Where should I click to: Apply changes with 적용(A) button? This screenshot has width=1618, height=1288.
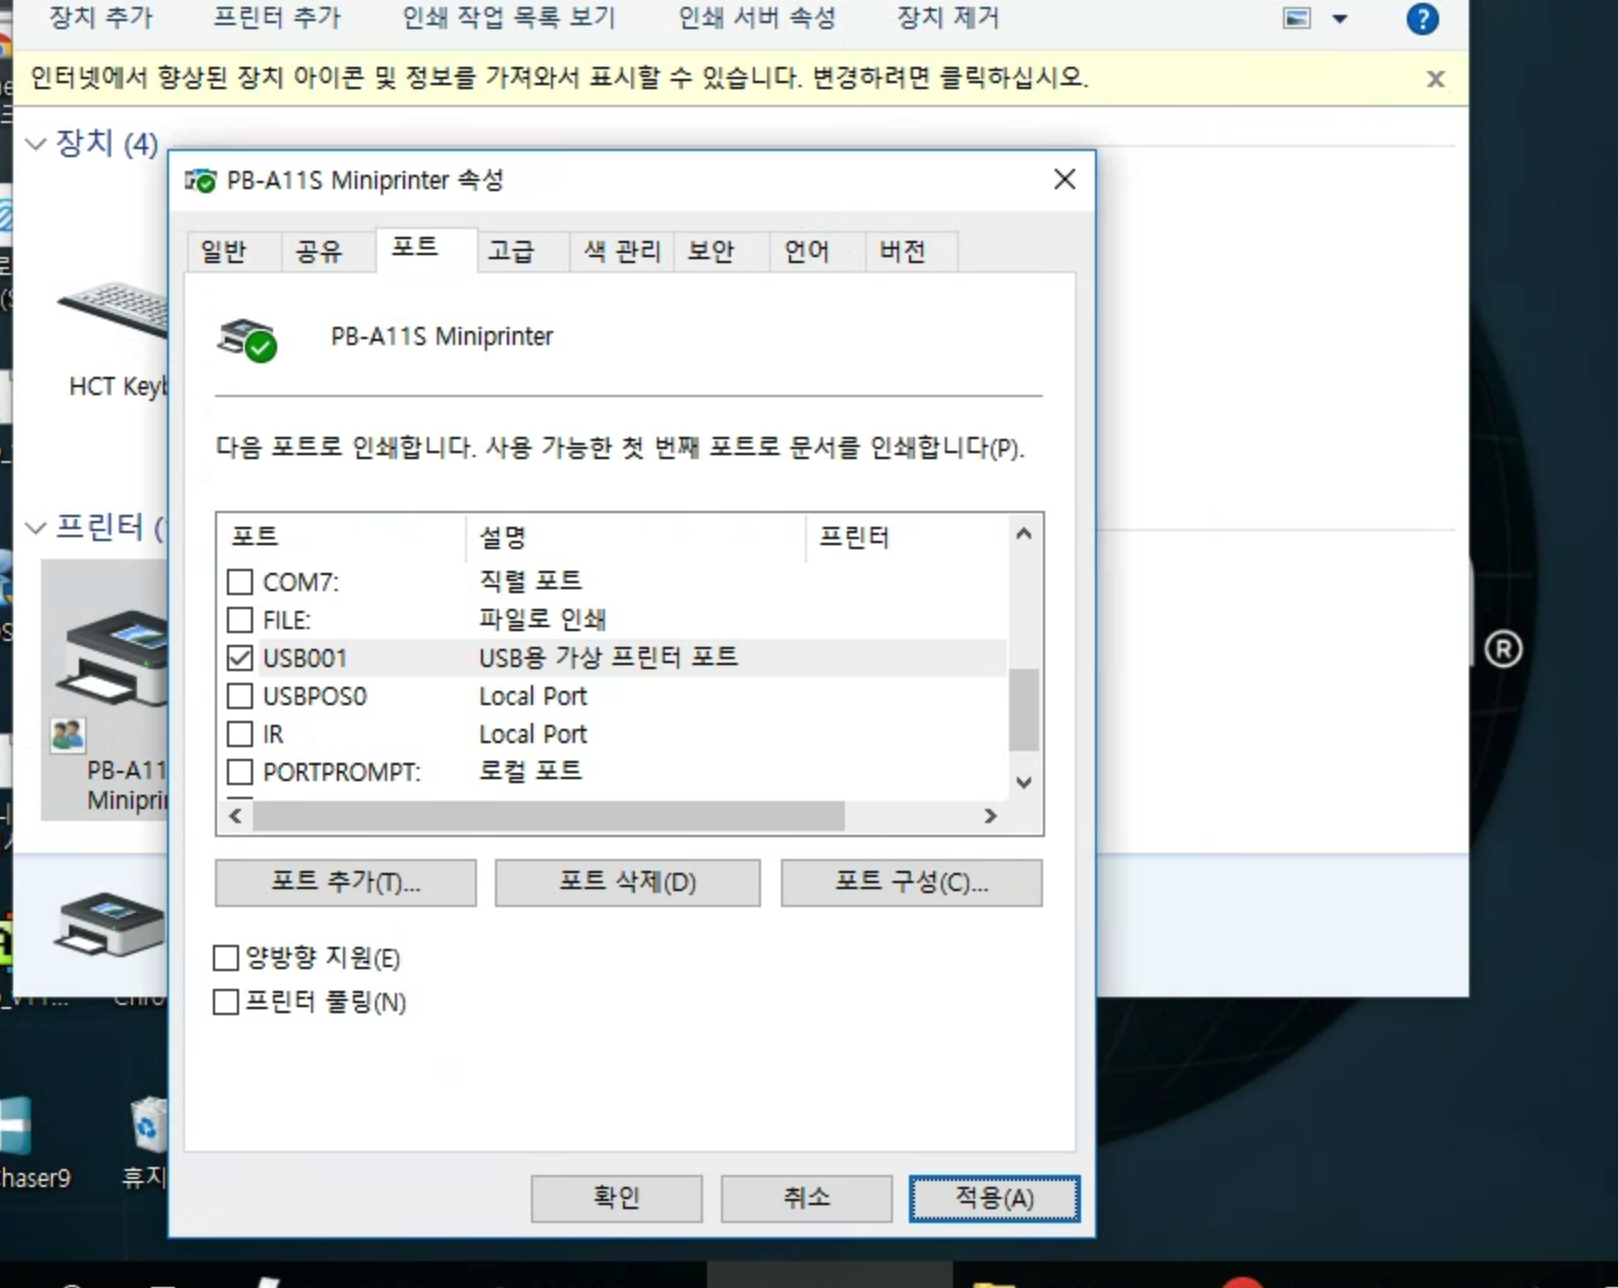(994, 1198)
